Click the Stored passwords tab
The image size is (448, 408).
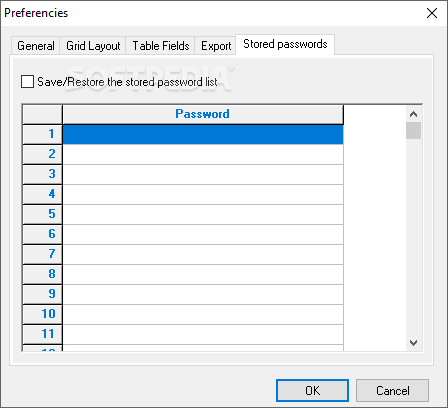point(285,44)
